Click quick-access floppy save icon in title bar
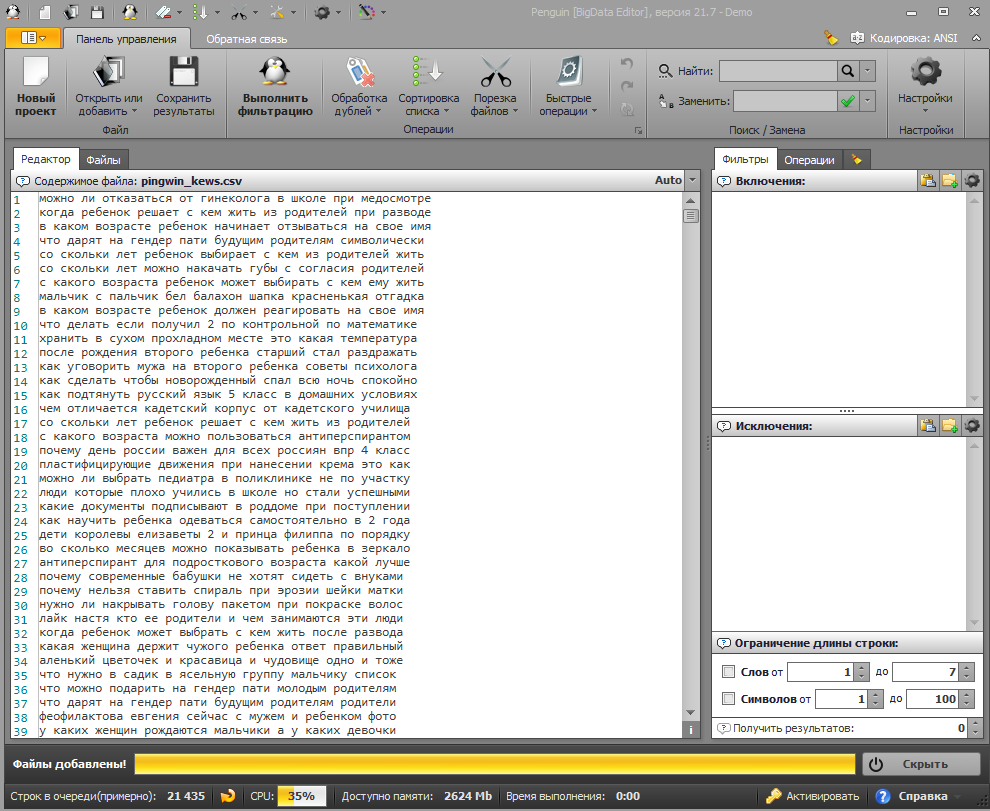This screenshot has width=990, height=811. (x=97, y=11)
